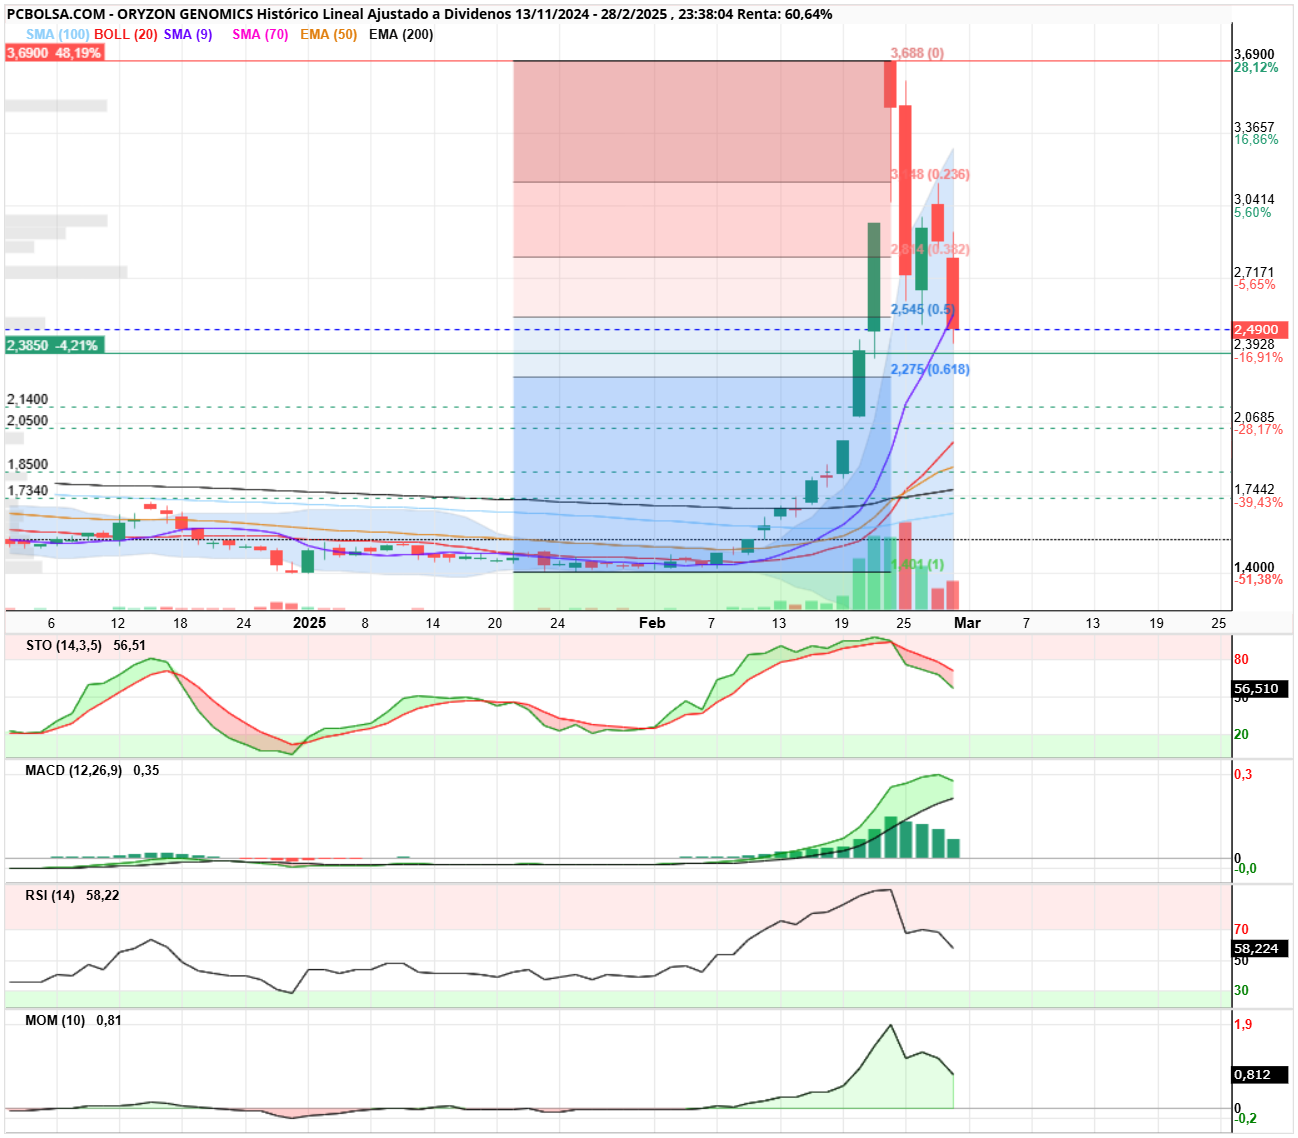Screen dimensions: 1298x1138
Task: Select the -16,91% percentage label
Action: (x=1258, y=357)
